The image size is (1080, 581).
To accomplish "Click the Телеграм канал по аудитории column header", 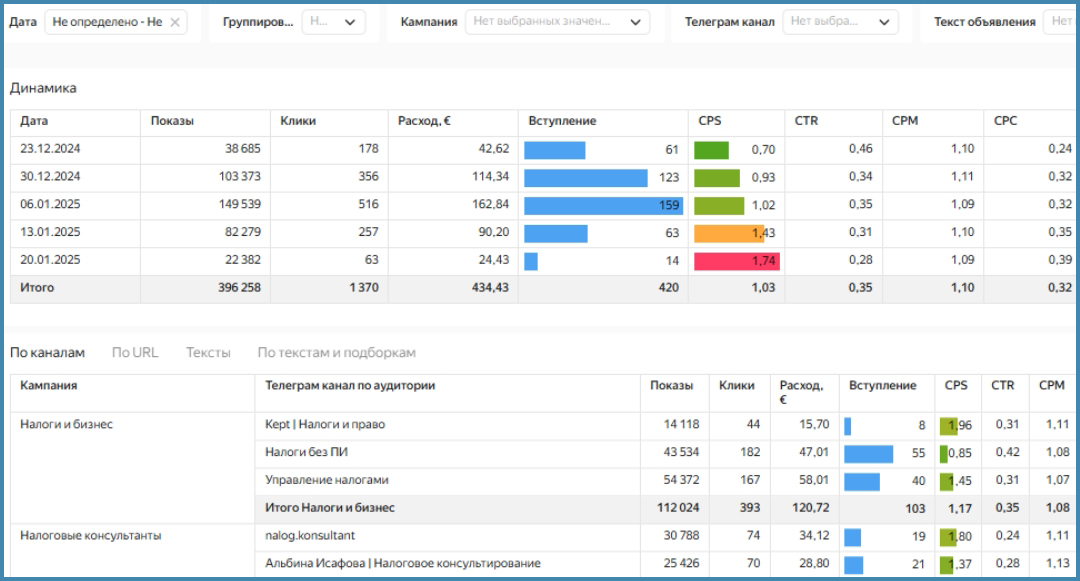I will [350, 386].
